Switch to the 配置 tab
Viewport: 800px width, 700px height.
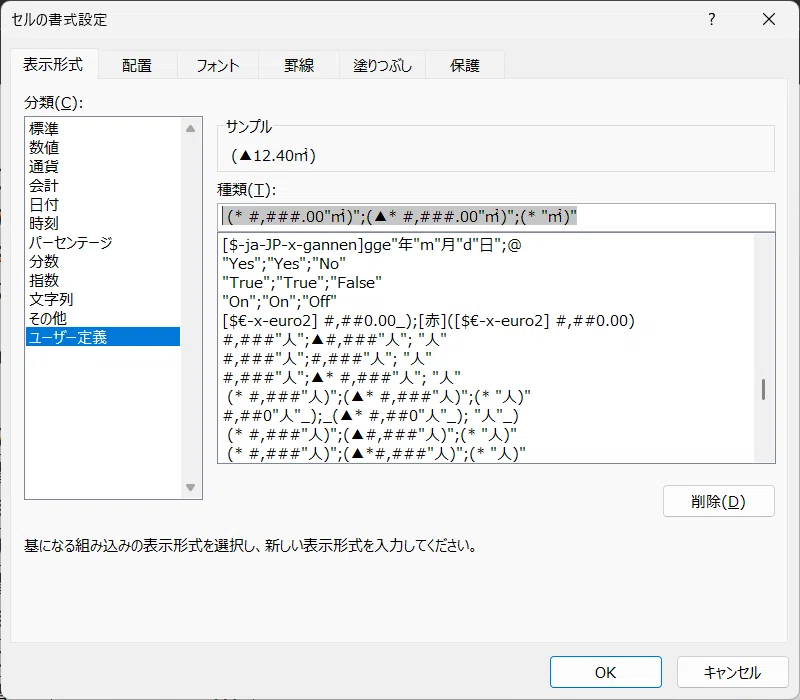coord(137,65)
